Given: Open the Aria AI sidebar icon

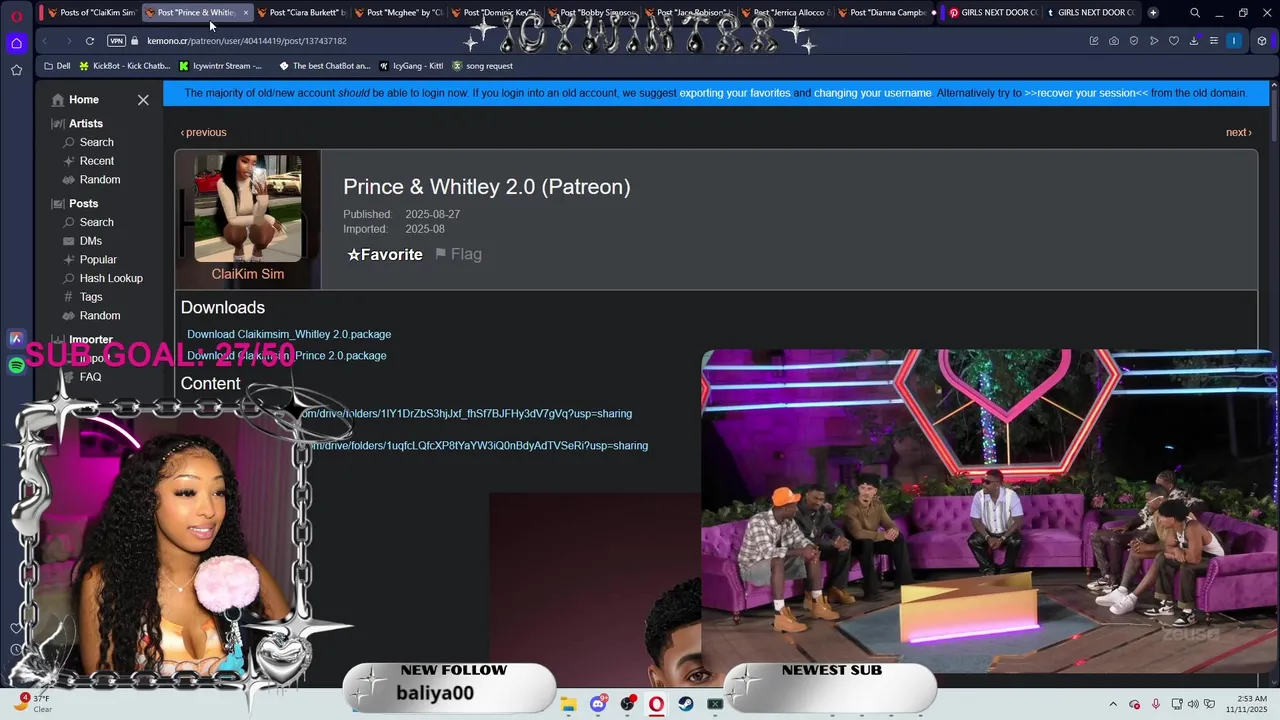Looking at the screenshot, I should (16, 339).
